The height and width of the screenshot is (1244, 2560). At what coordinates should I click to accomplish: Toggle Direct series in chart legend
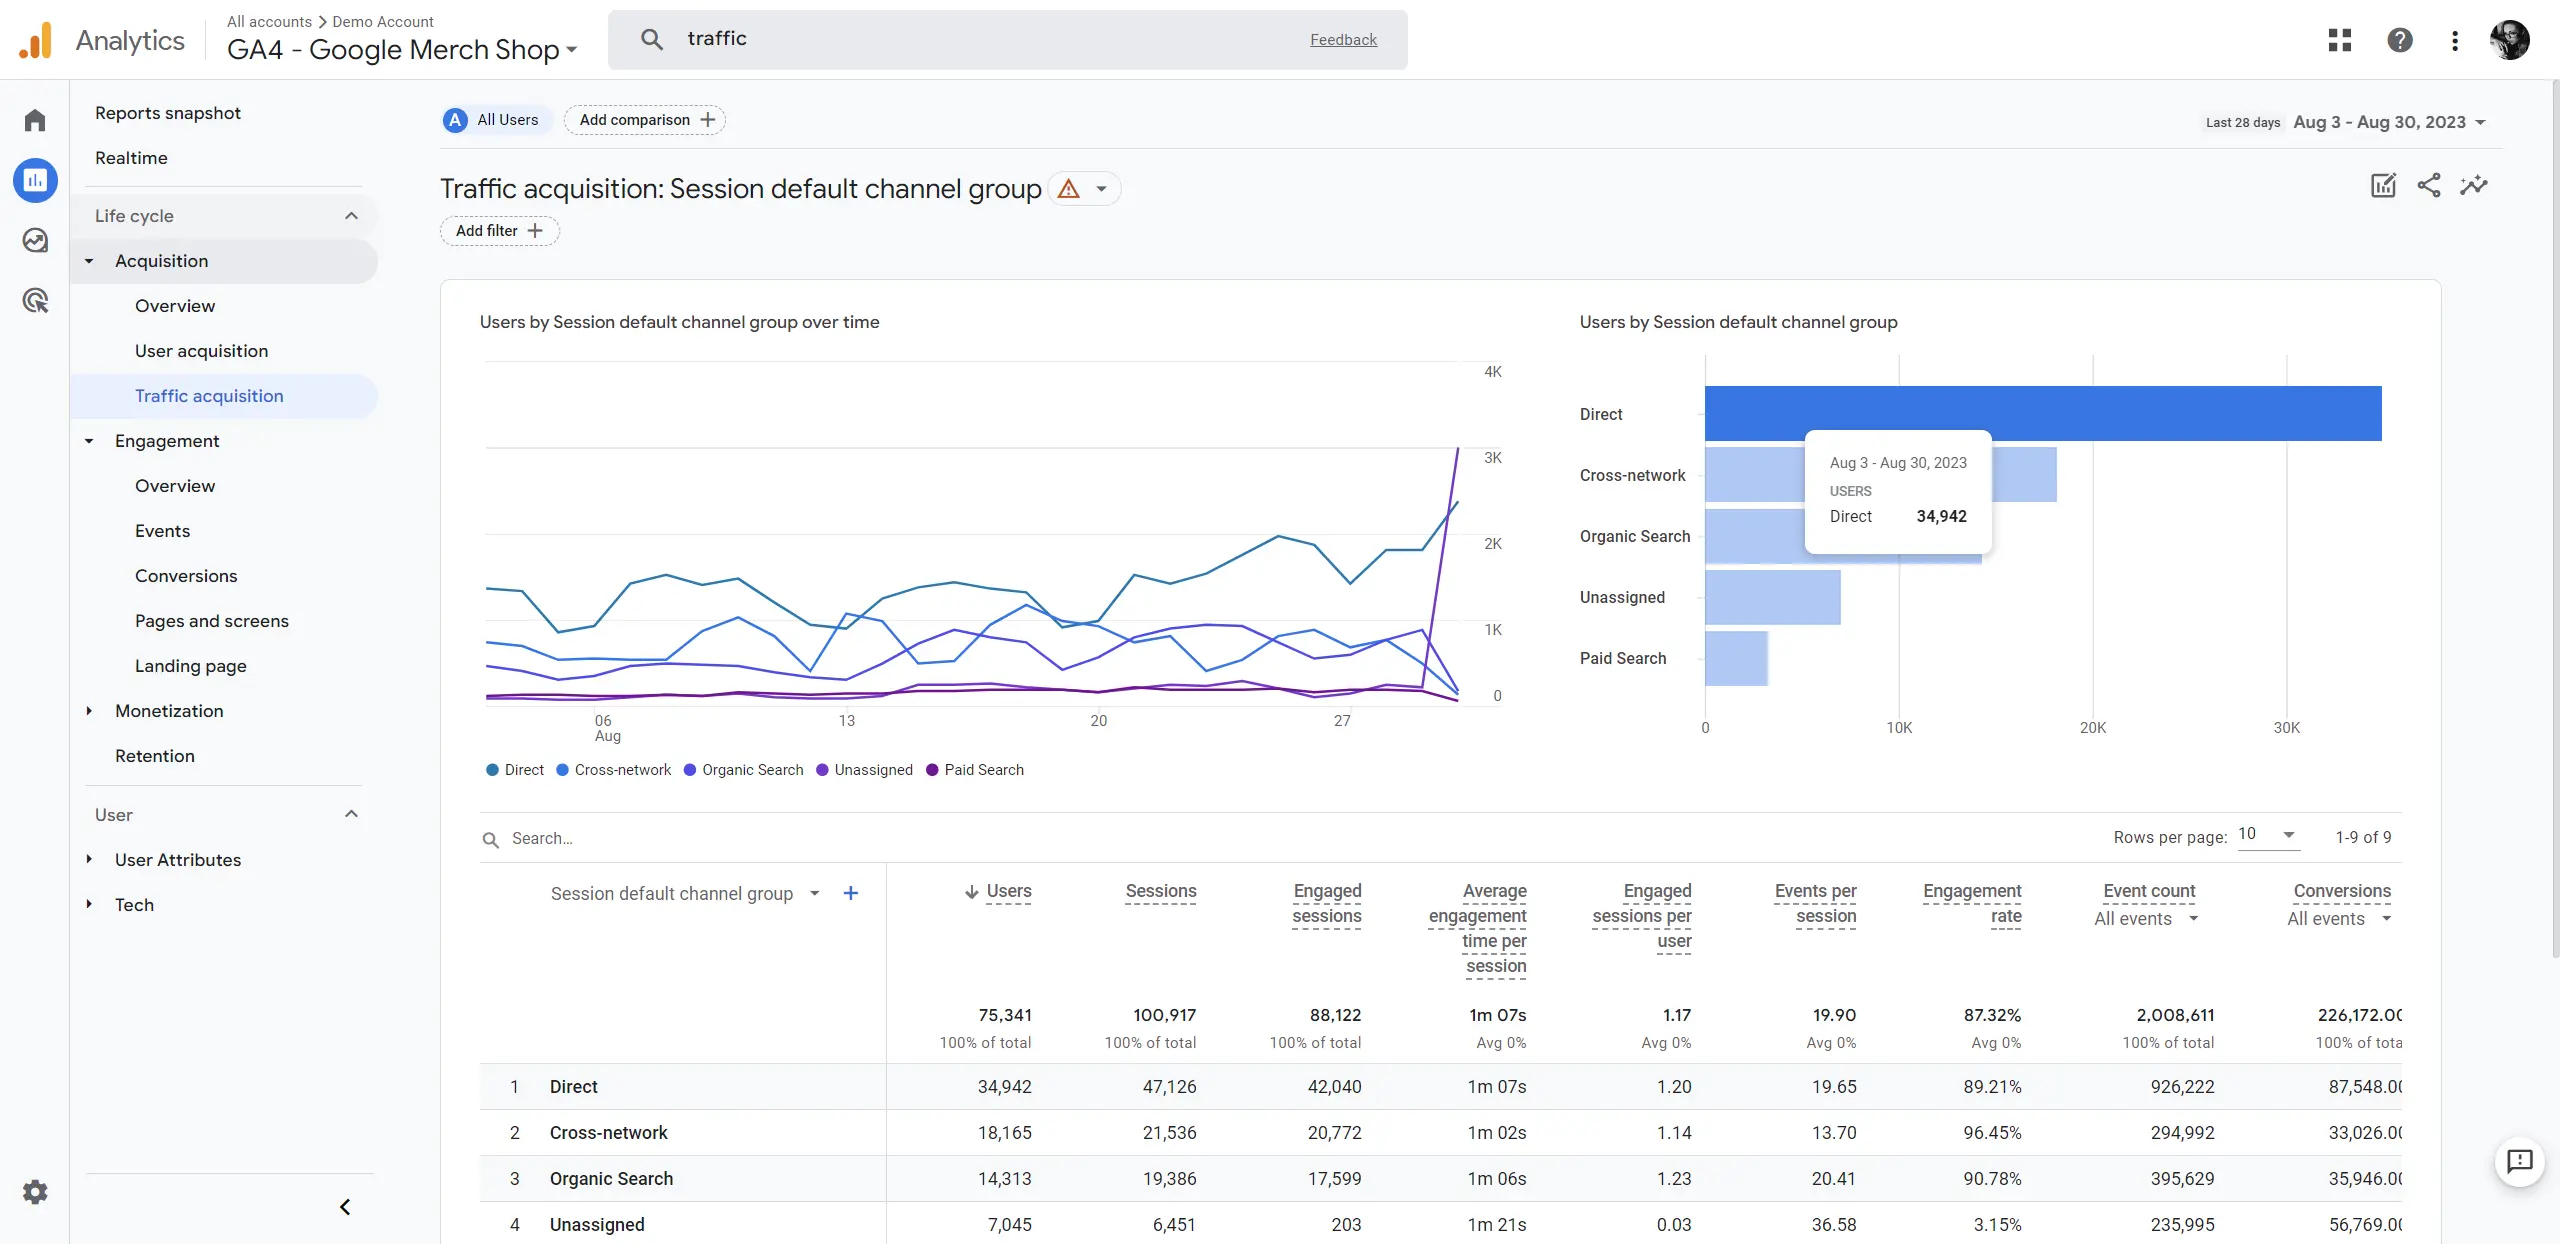click(515, 770)
